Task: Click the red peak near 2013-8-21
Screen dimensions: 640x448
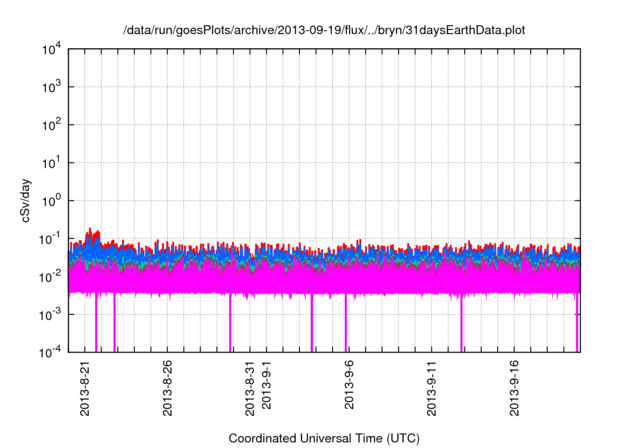Action: pos(90,231)
